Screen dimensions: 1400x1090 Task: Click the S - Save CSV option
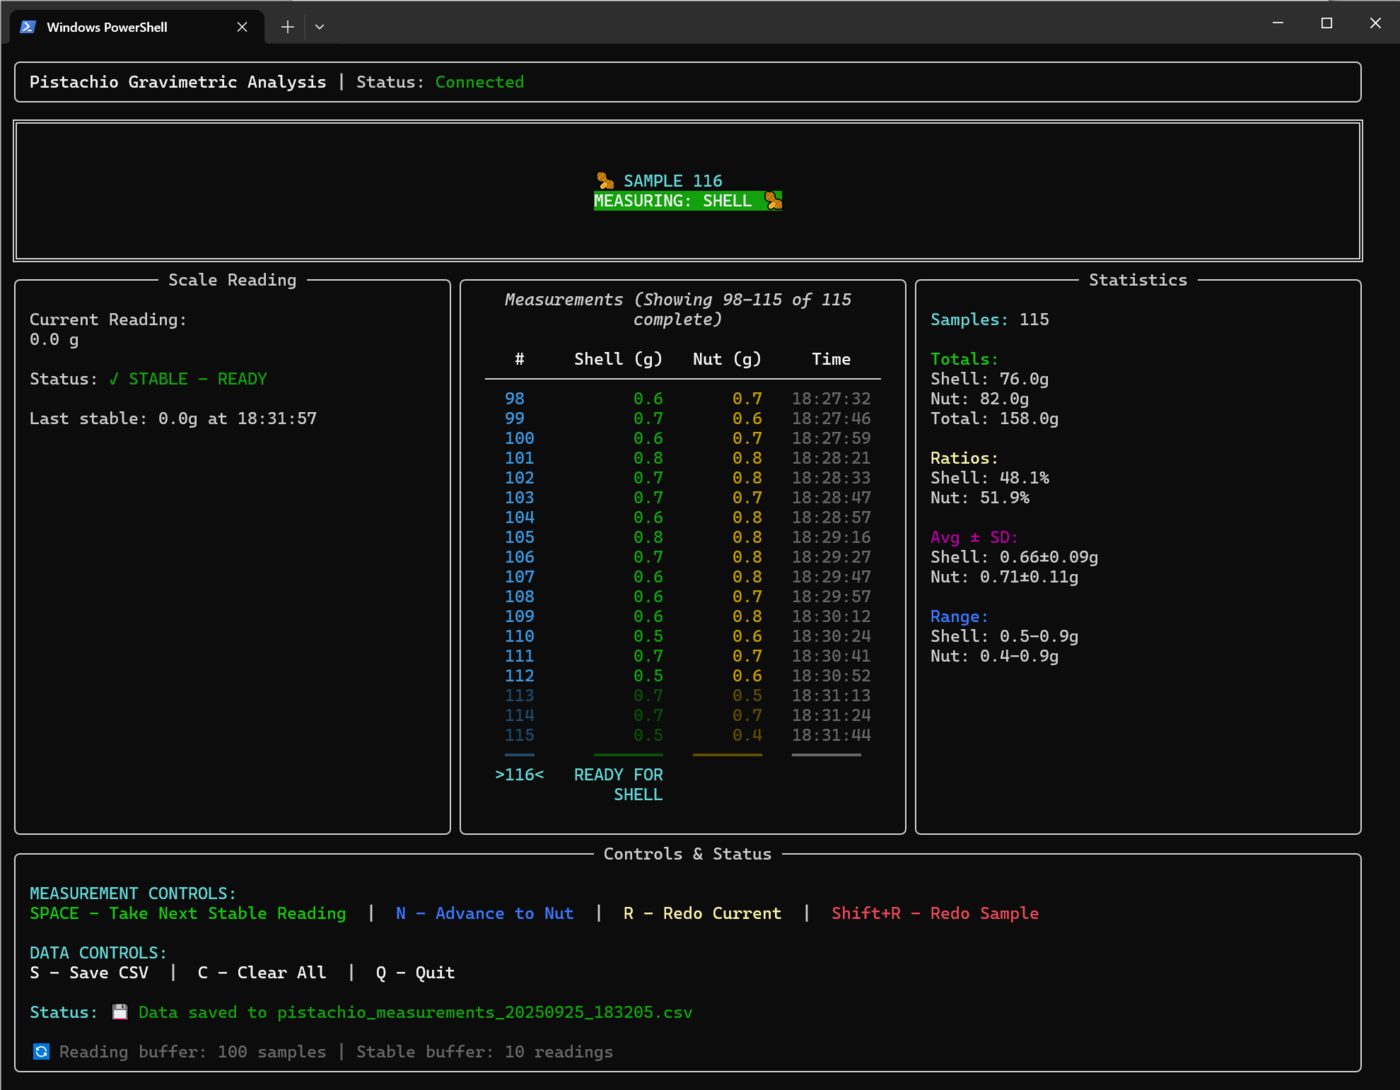click(x=89, y=972)
